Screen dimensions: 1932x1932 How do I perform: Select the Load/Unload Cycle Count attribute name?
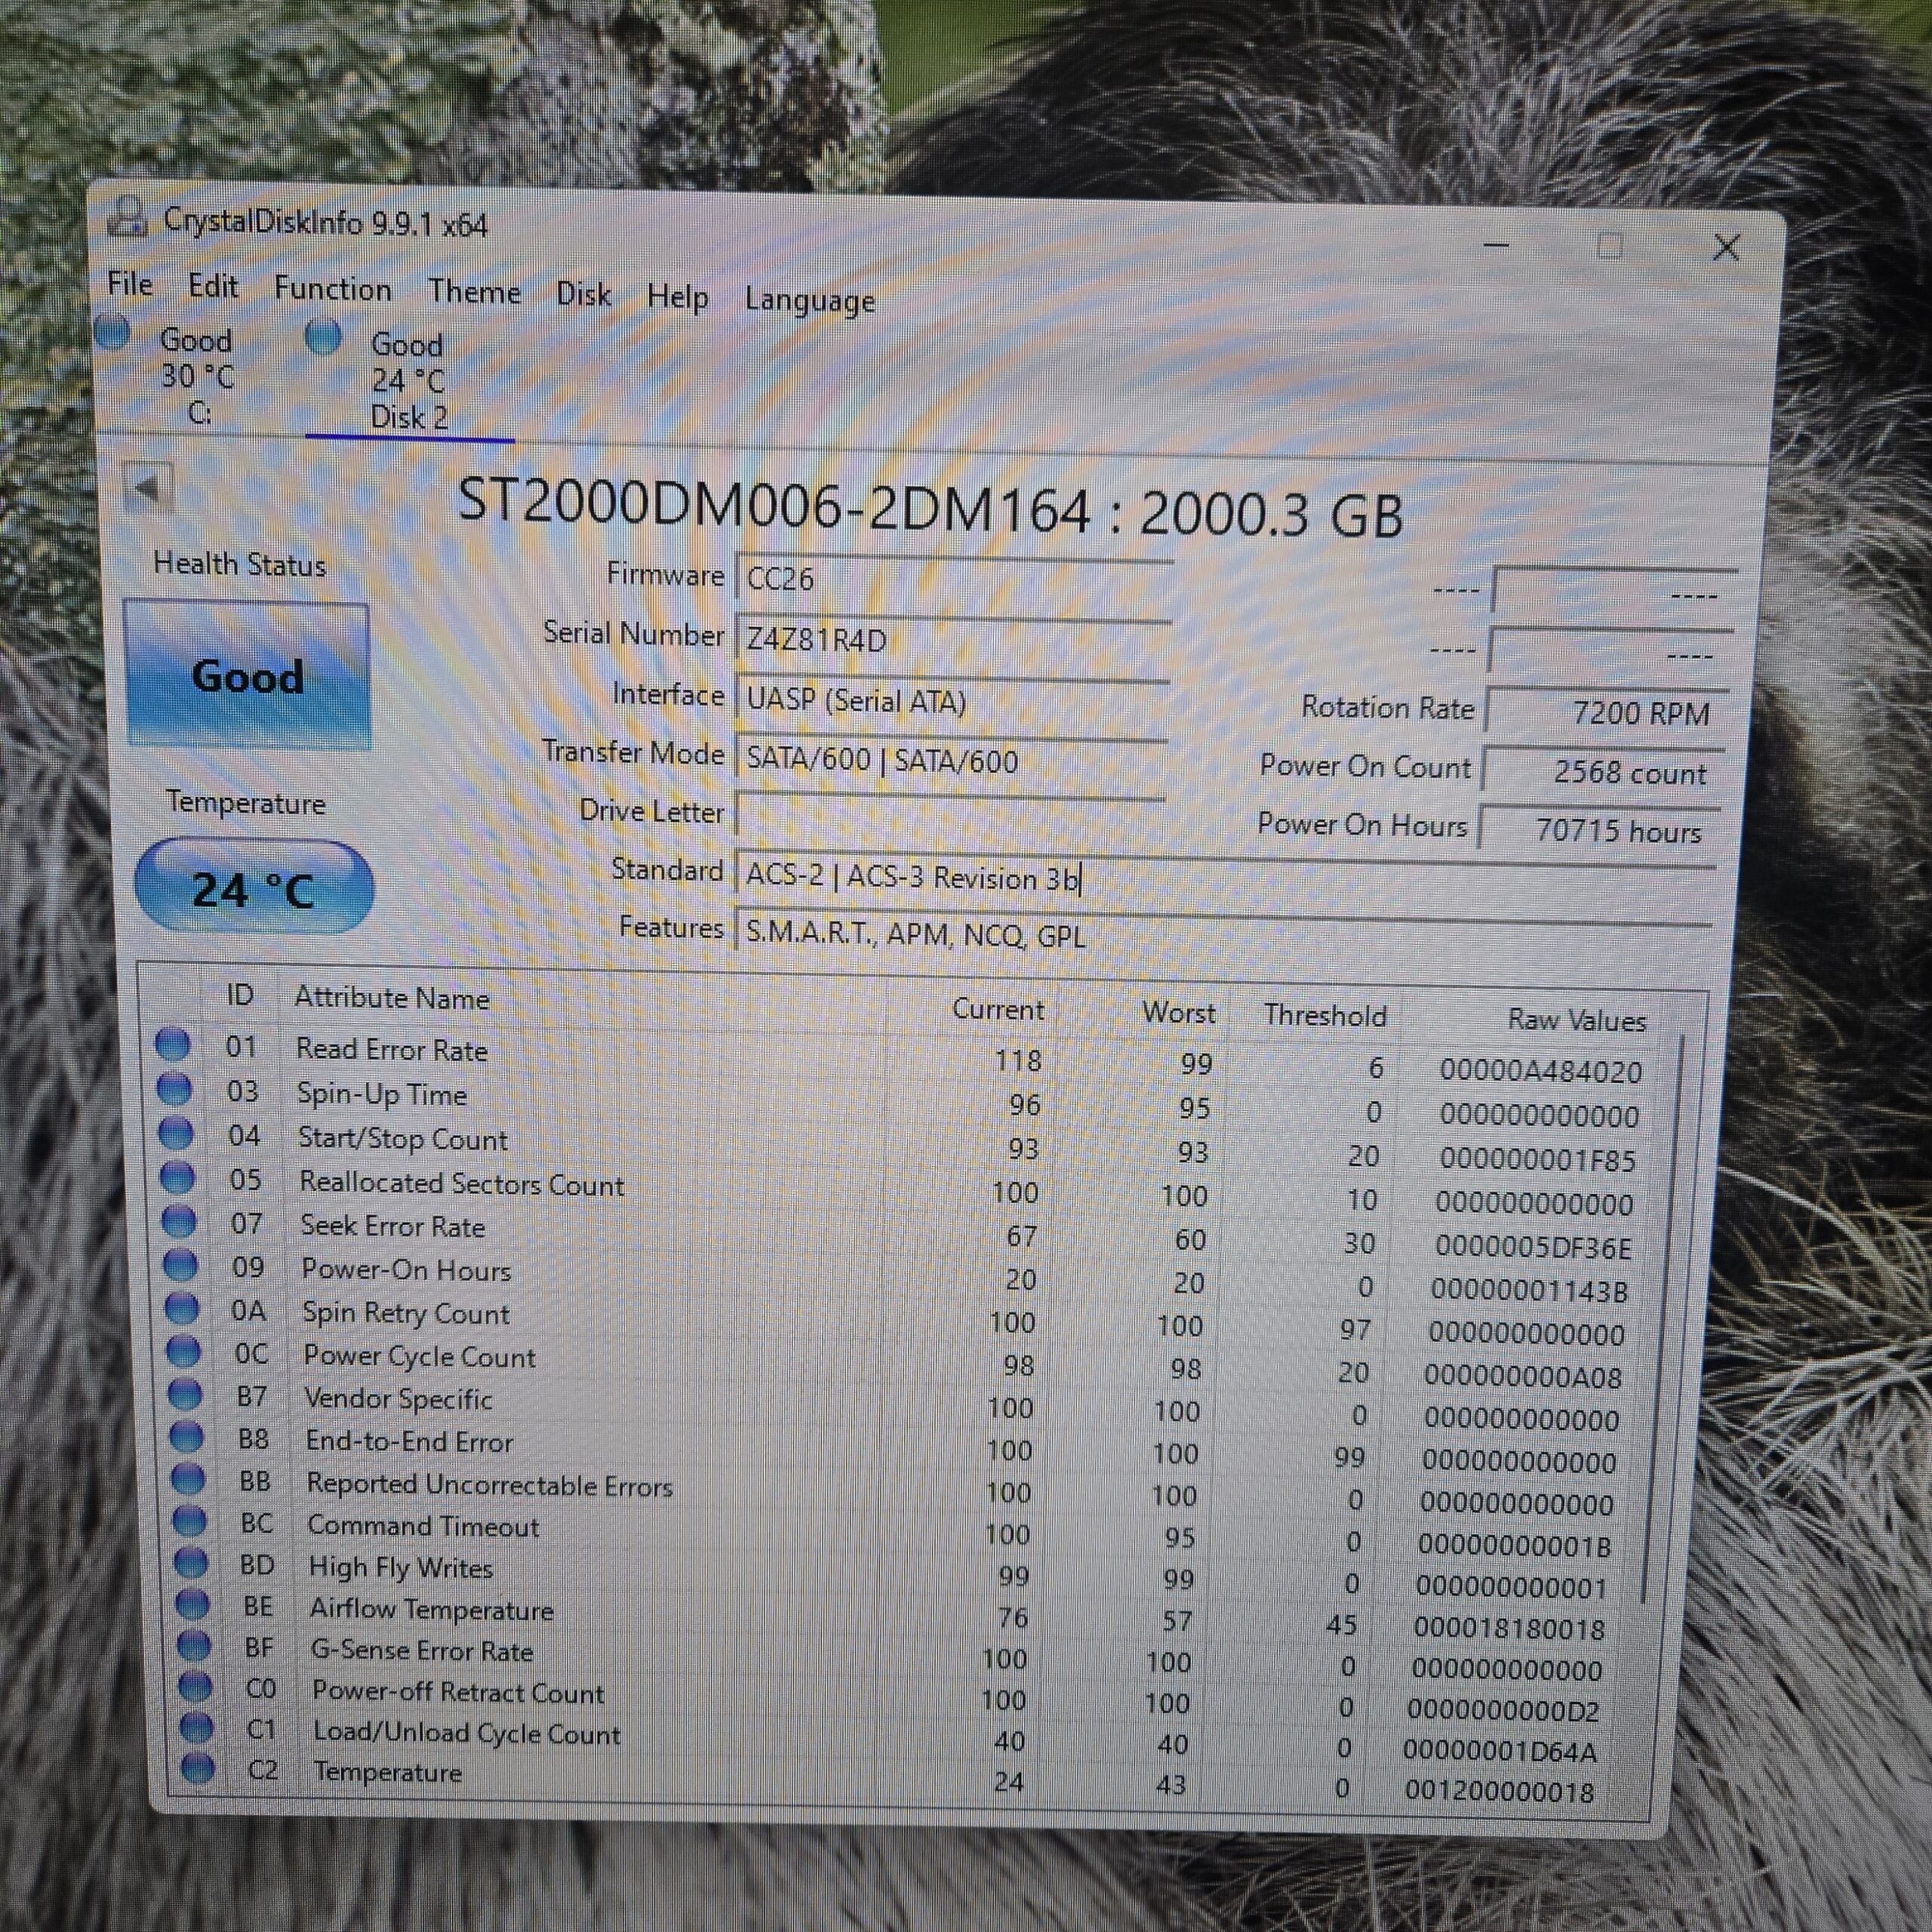[466, 1732]
